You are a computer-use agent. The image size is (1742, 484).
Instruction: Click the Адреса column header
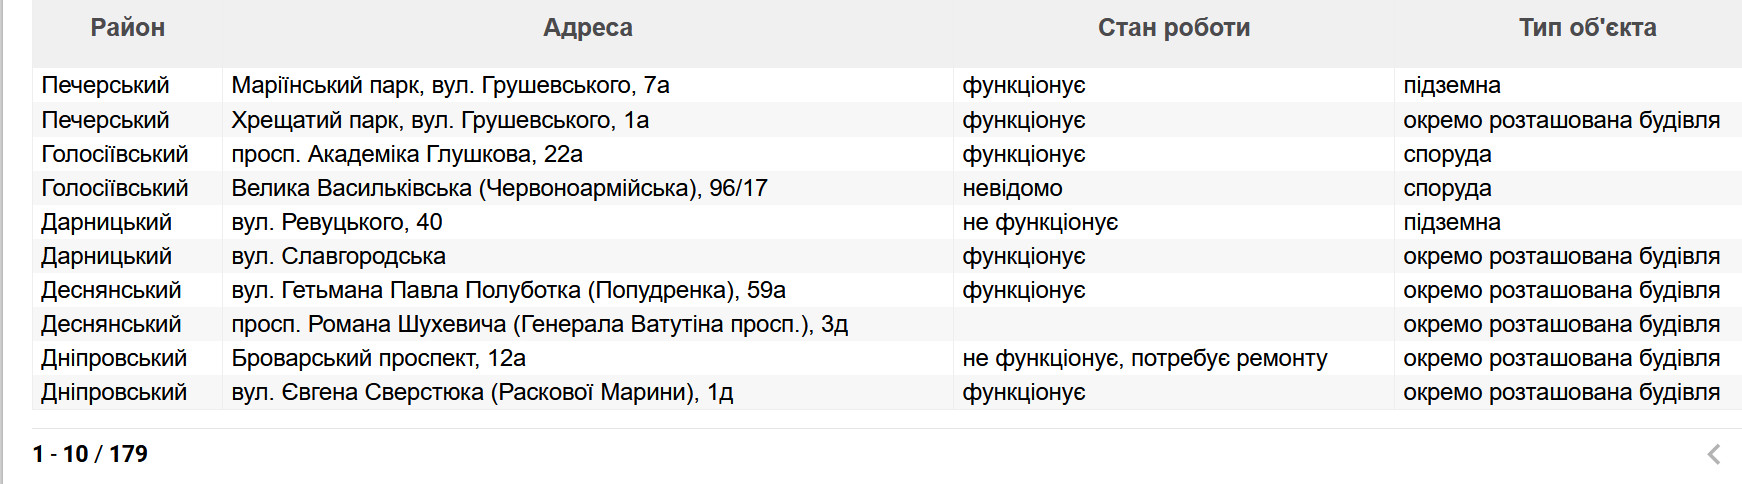tap(587, 28)
